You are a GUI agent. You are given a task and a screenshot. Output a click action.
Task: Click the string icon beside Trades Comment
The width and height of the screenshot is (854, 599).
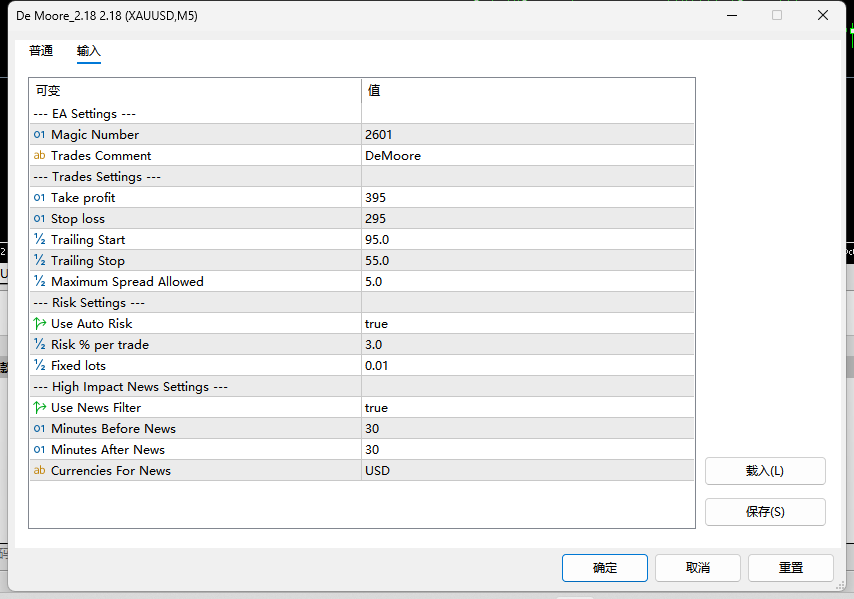39,155
